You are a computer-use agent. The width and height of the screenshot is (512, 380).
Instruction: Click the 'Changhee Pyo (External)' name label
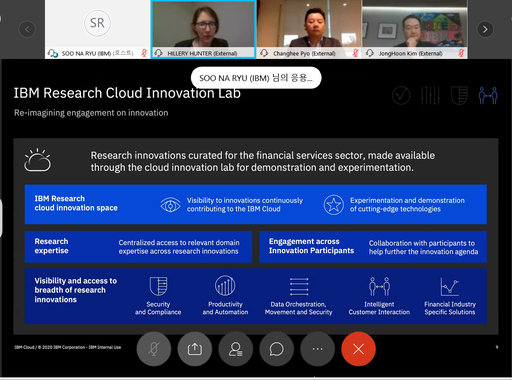pyautogui.click(x=304, y=53)
